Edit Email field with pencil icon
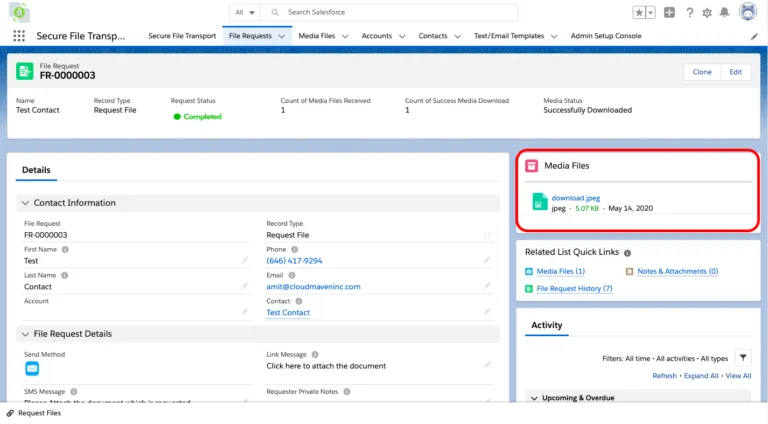Viewport: 768px width, 424px height. (x=487, y=285)
